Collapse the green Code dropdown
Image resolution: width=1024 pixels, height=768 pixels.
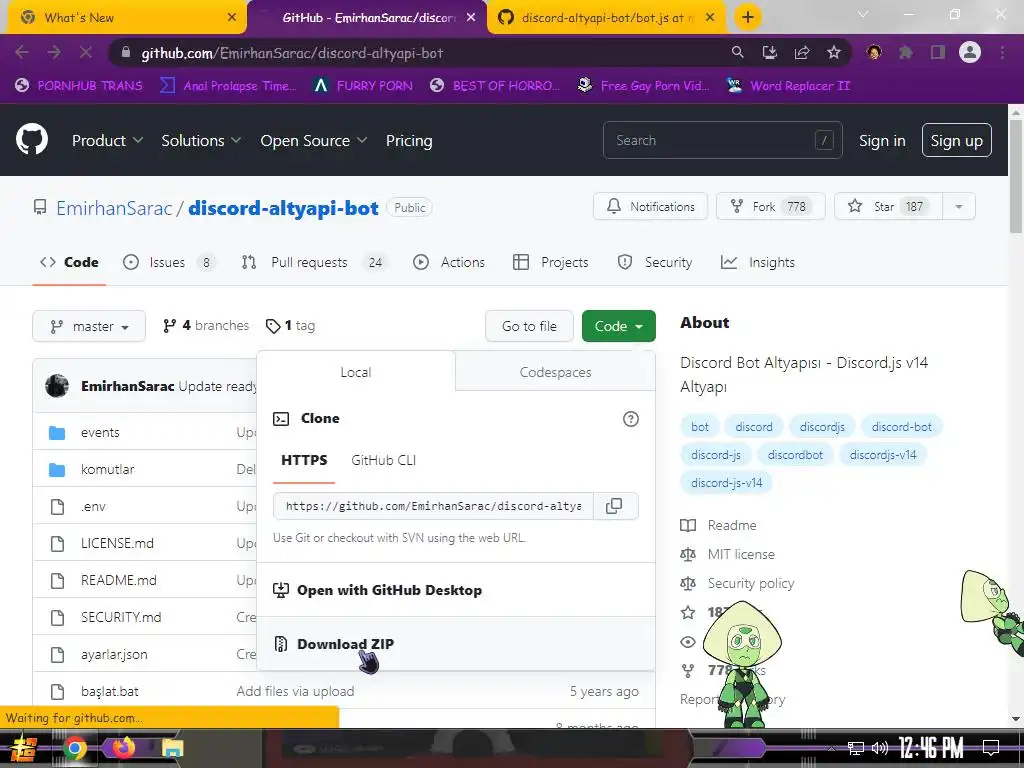[x=618, y=326]
